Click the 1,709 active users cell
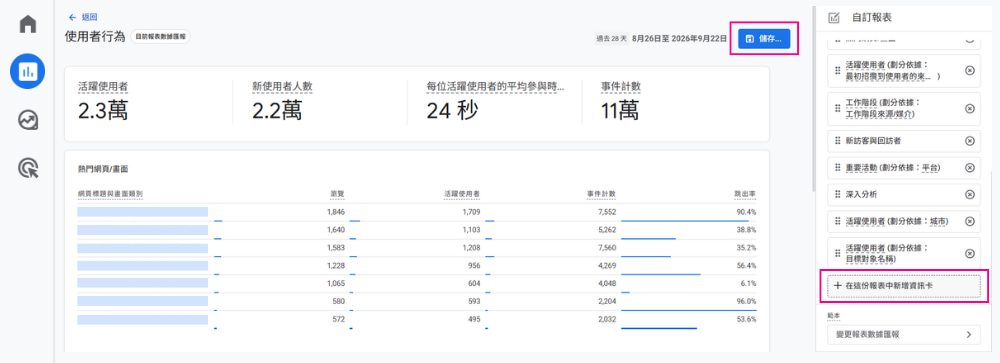Viewport: 1000px width, 363px height. [x=471, y=212]
